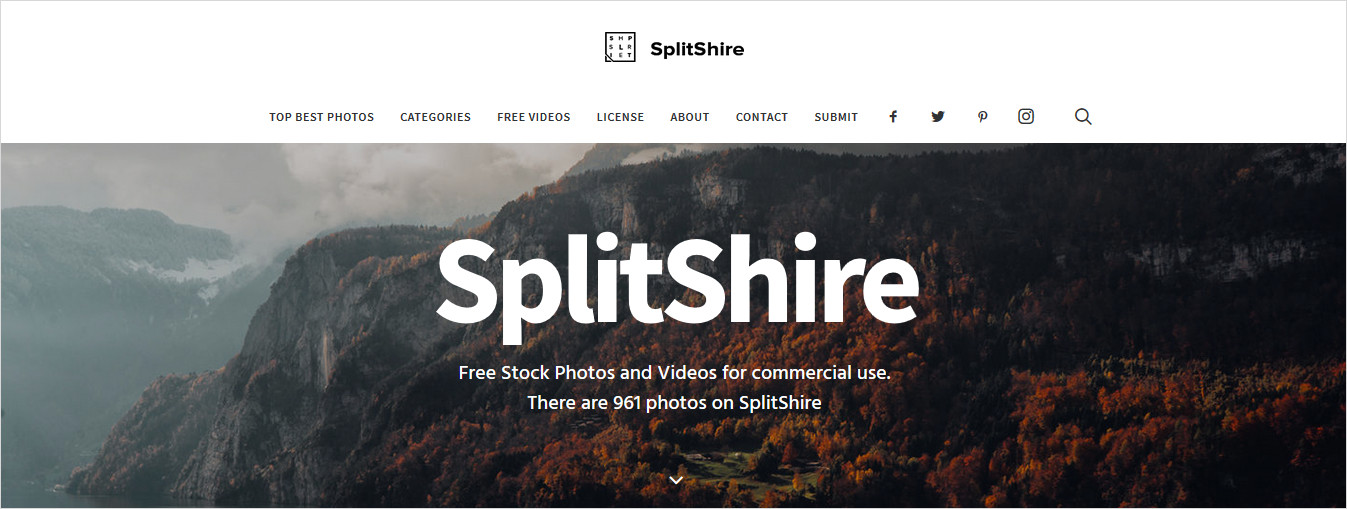The image size is (1347, 509).
Task: Open search with the magnifier icon
Action: pyautogui.click(x=1083, y=116)
